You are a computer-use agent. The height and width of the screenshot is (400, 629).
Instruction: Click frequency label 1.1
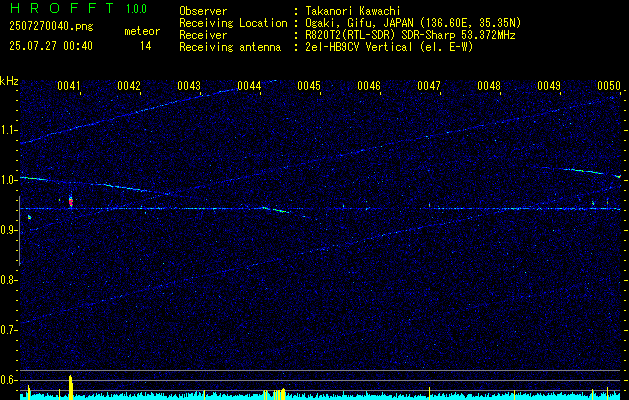pyautogui.click(x=8, y=130)
